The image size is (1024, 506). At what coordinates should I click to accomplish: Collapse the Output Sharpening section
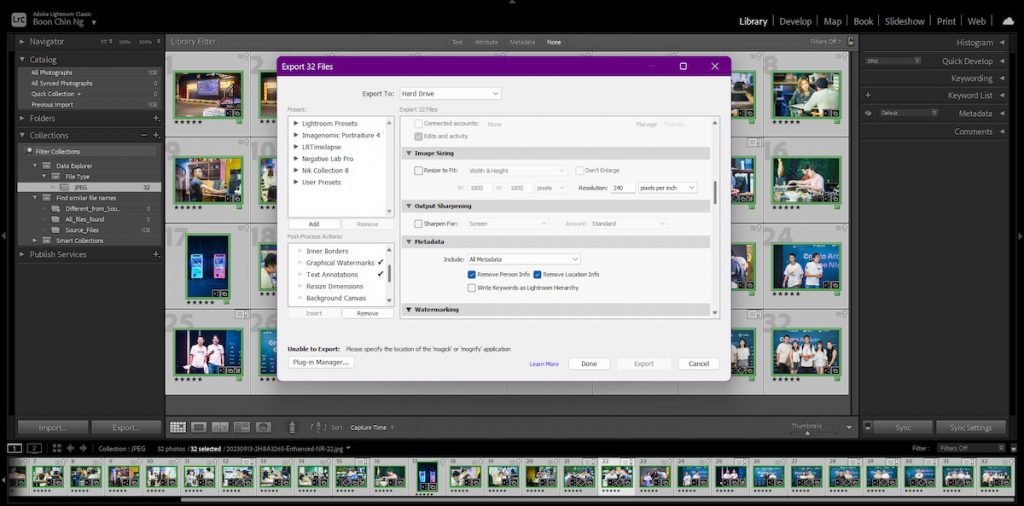(409, 206)
